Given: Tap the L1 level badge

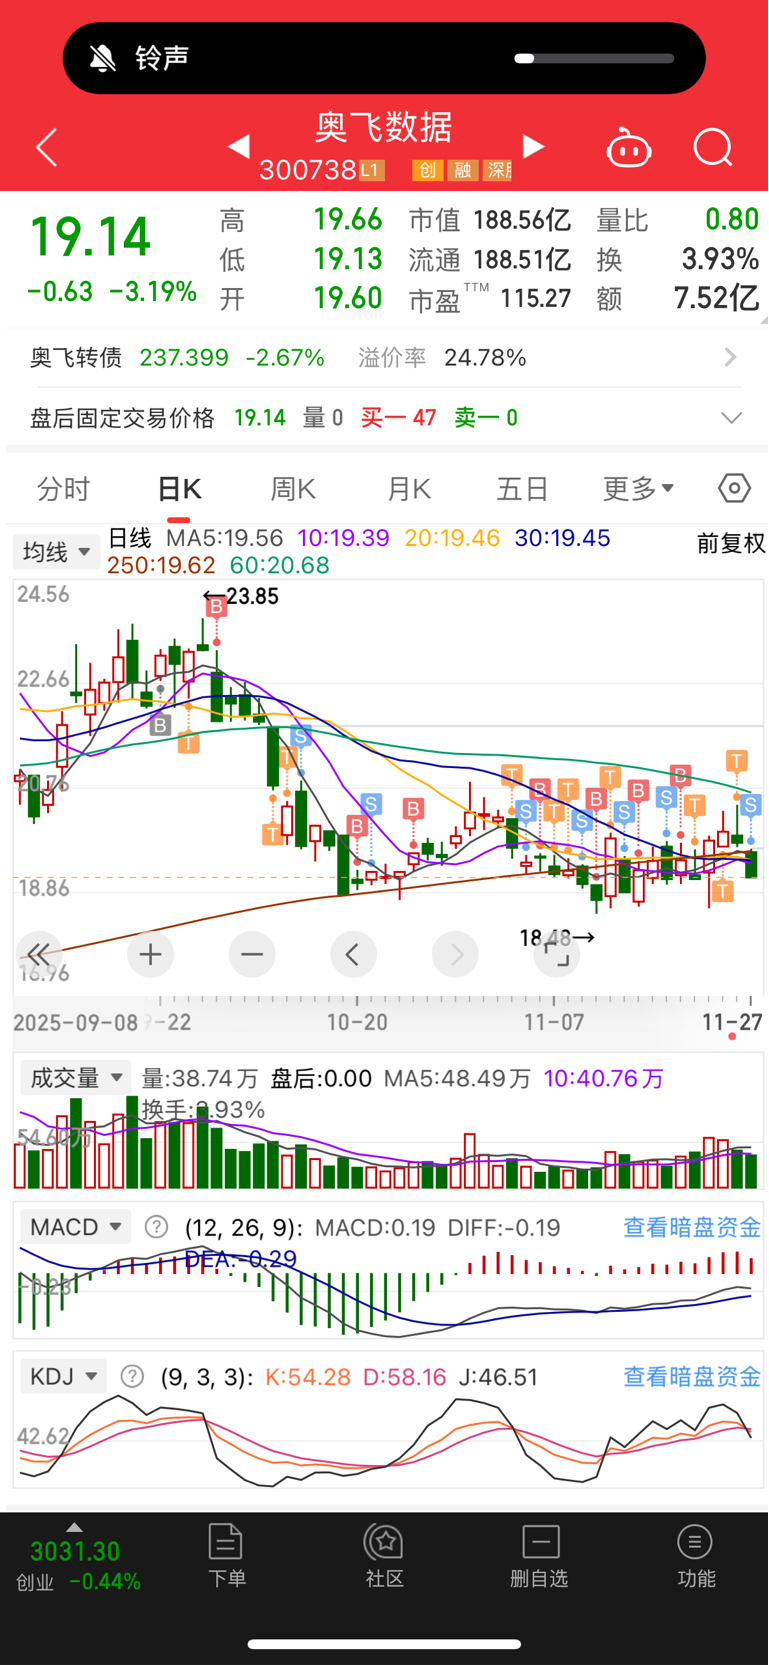Looking at the screenshot, I should click(371, 170).
